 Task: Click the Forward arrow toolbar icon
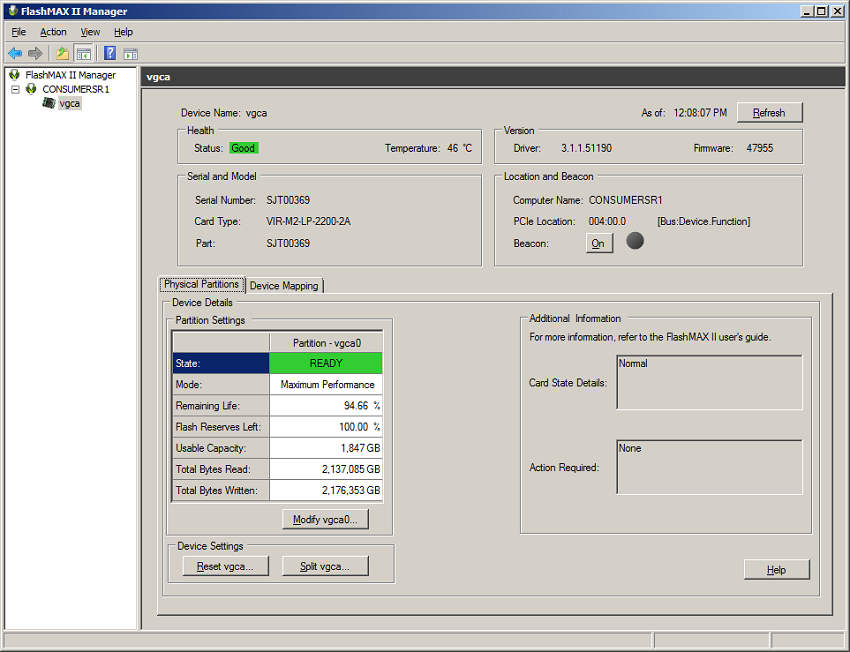click(x=35, y=53)
